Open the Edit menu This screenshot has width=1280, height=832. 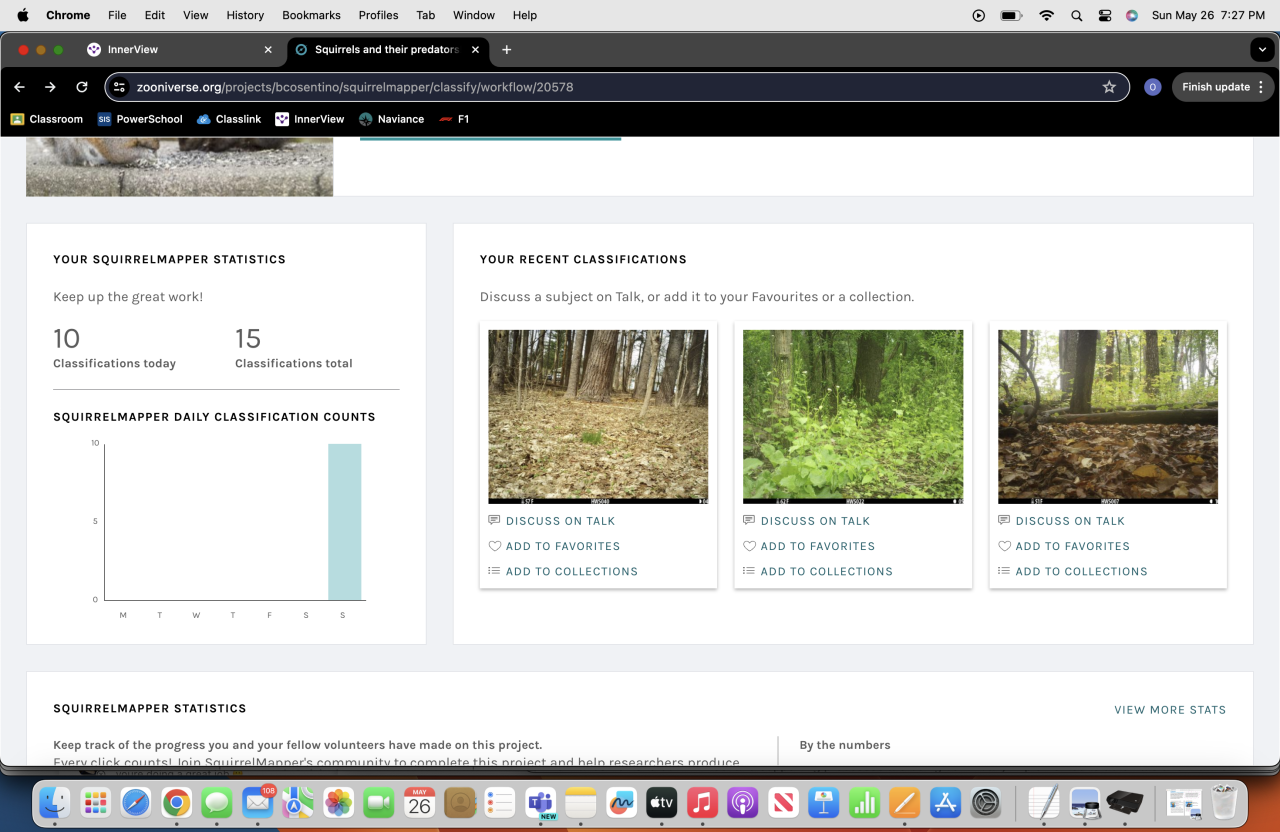(154, 15)
